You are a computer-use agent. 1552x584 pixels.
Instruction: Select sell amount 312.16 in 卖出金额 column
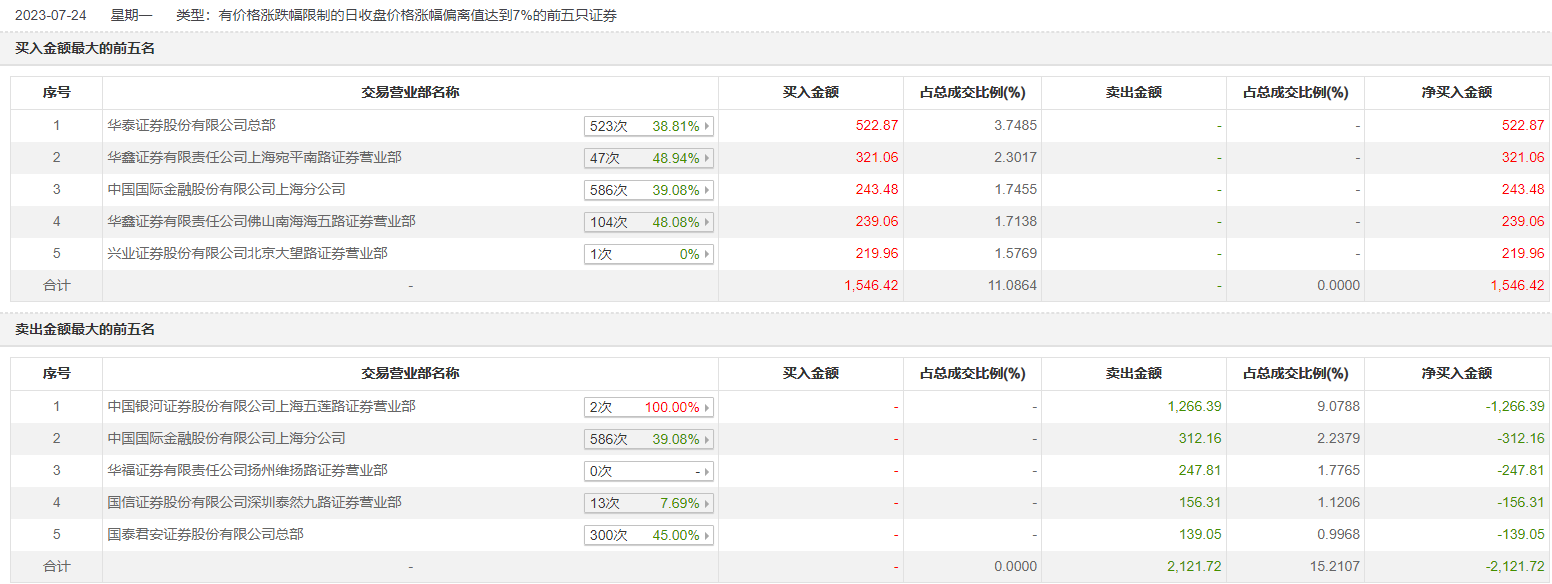coord(1200,438)
